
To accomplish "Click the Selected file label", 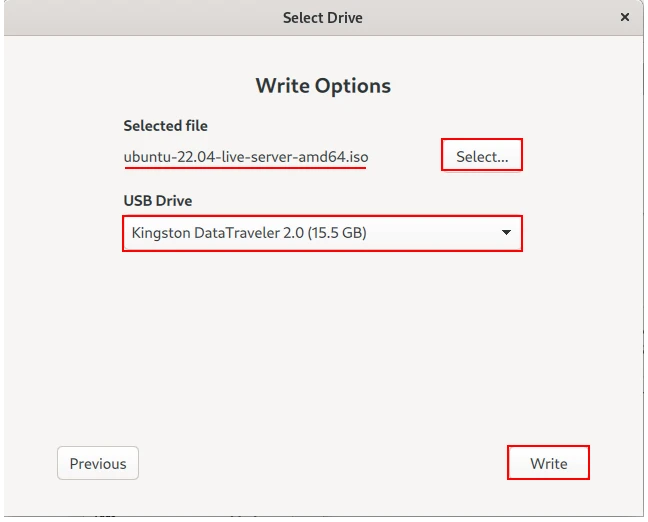I will [165, 126].
